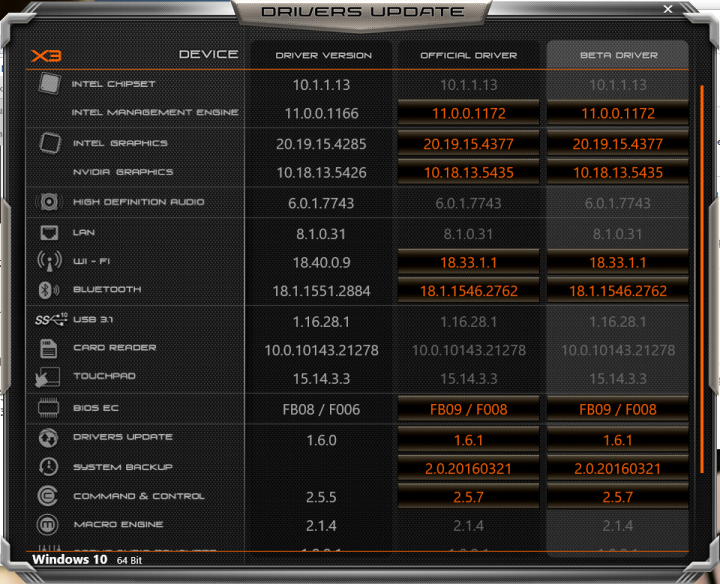Click the Command & Control icon
The image size is (720, 584).
(48, 496)
